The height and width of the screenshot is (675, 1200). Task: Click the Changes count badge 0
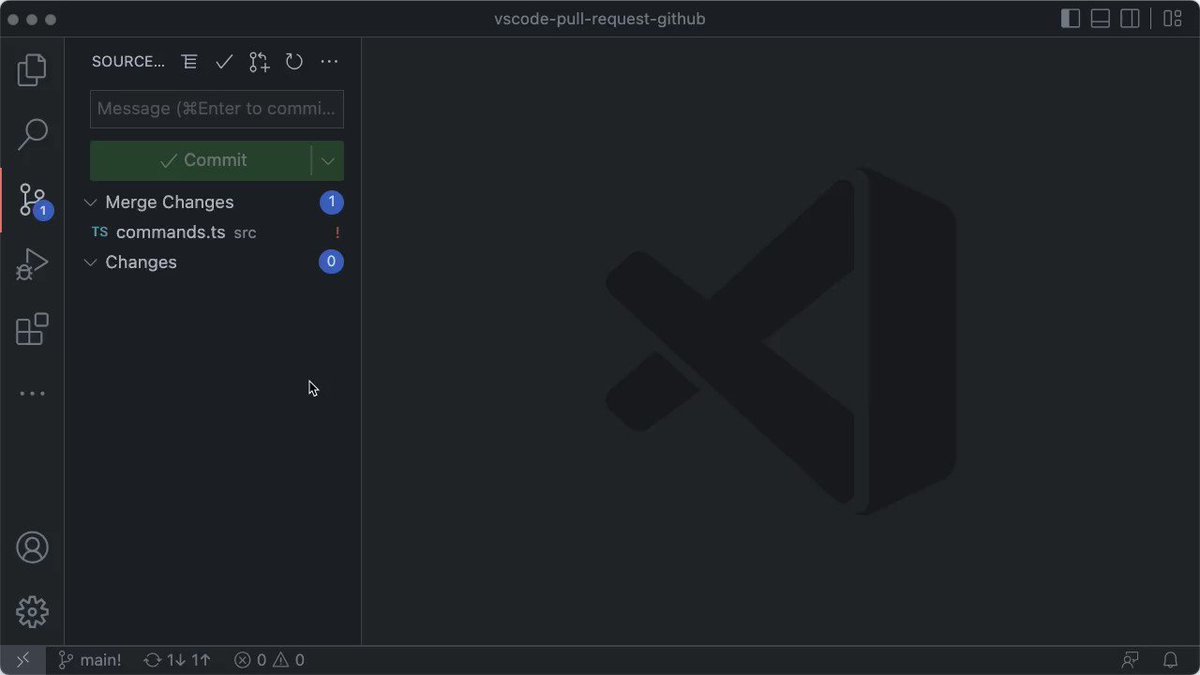[331, 262]
